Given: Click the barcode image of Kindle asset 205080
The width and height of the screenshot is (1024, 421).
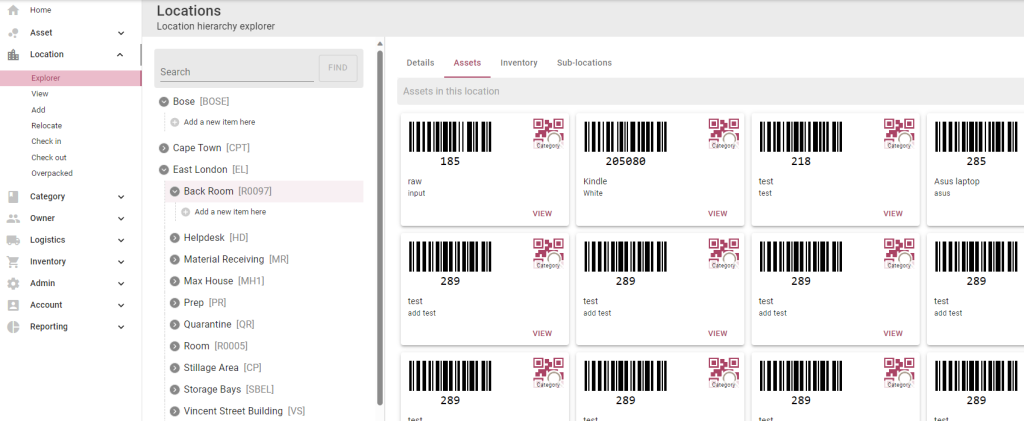Looking at the screenshot, I should [x=626, y=137].
